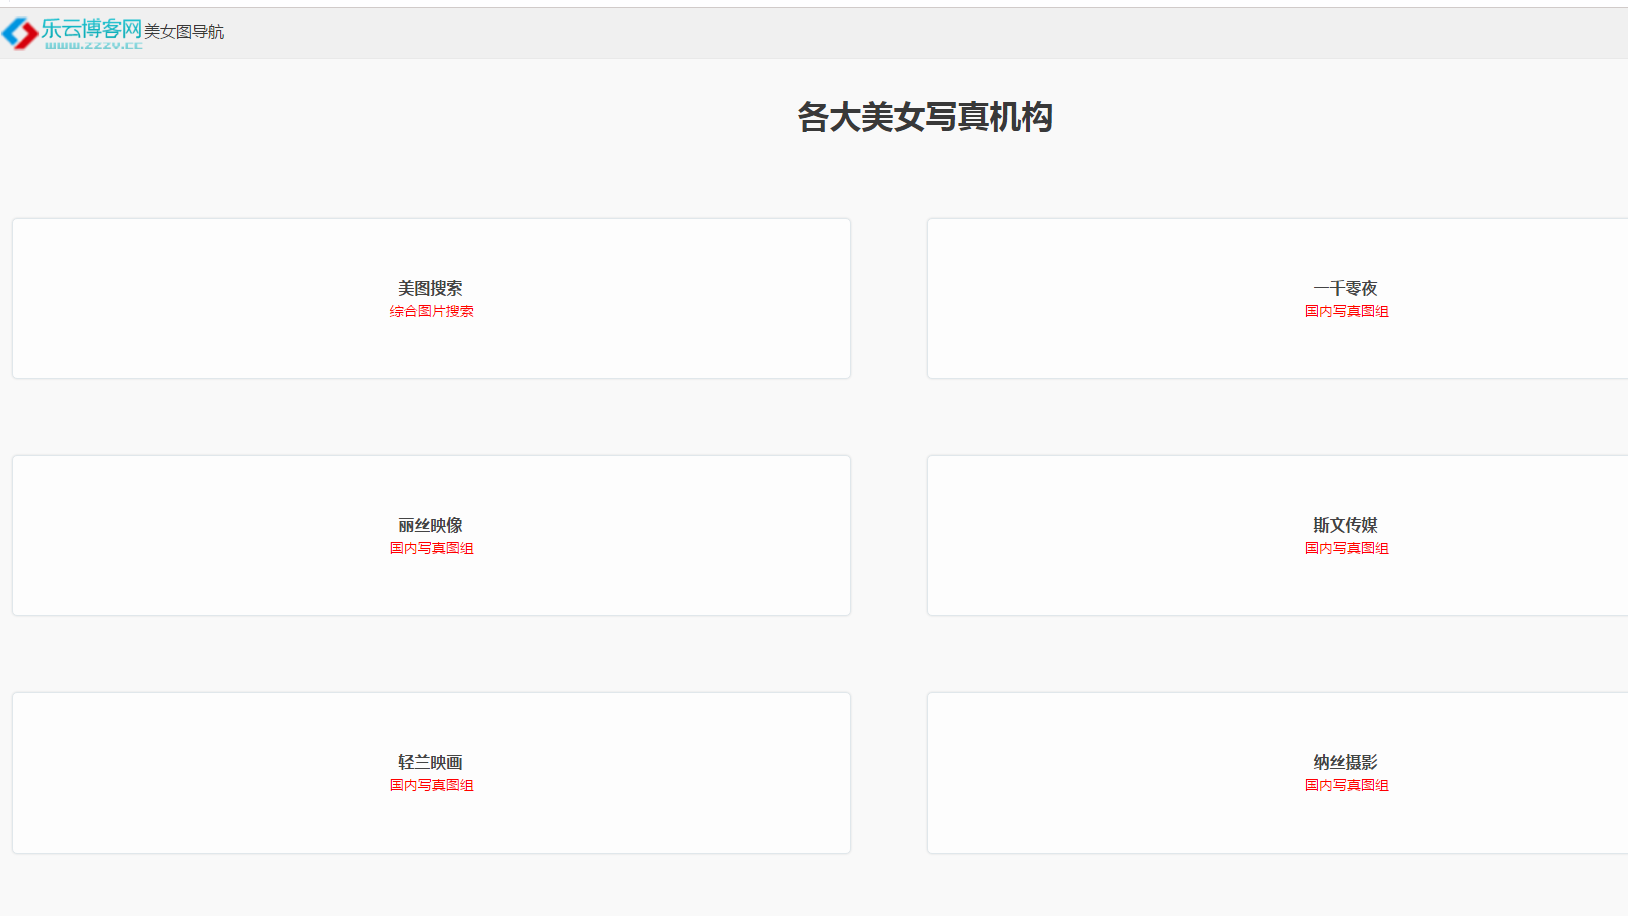
Task: Go to the 纳丝摄影 card title
Action: pos(1345,762)
